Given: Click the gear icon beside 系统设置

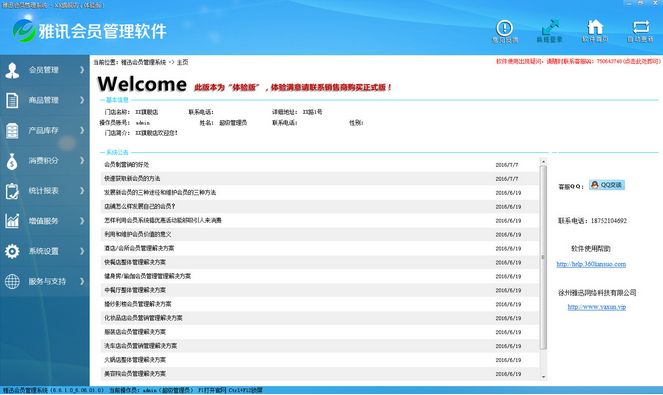Looking at the screenshot, I should [x=12, y=251].
